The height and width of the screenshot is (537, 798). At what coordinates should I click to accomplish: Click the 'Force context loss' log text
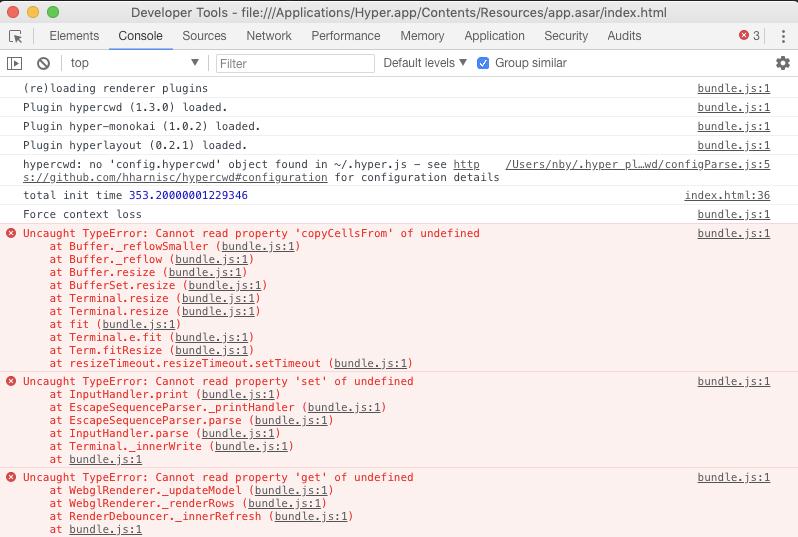coord(82,214)
